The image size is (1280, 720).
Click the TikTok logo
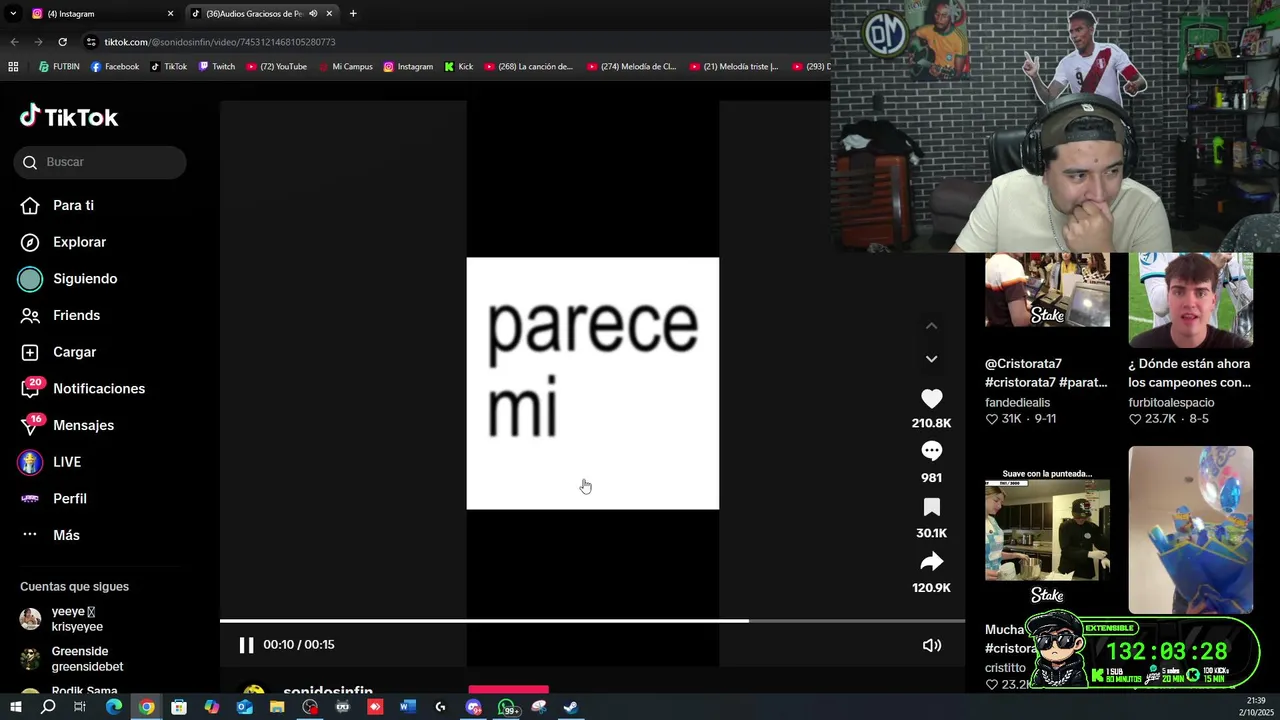69,117
